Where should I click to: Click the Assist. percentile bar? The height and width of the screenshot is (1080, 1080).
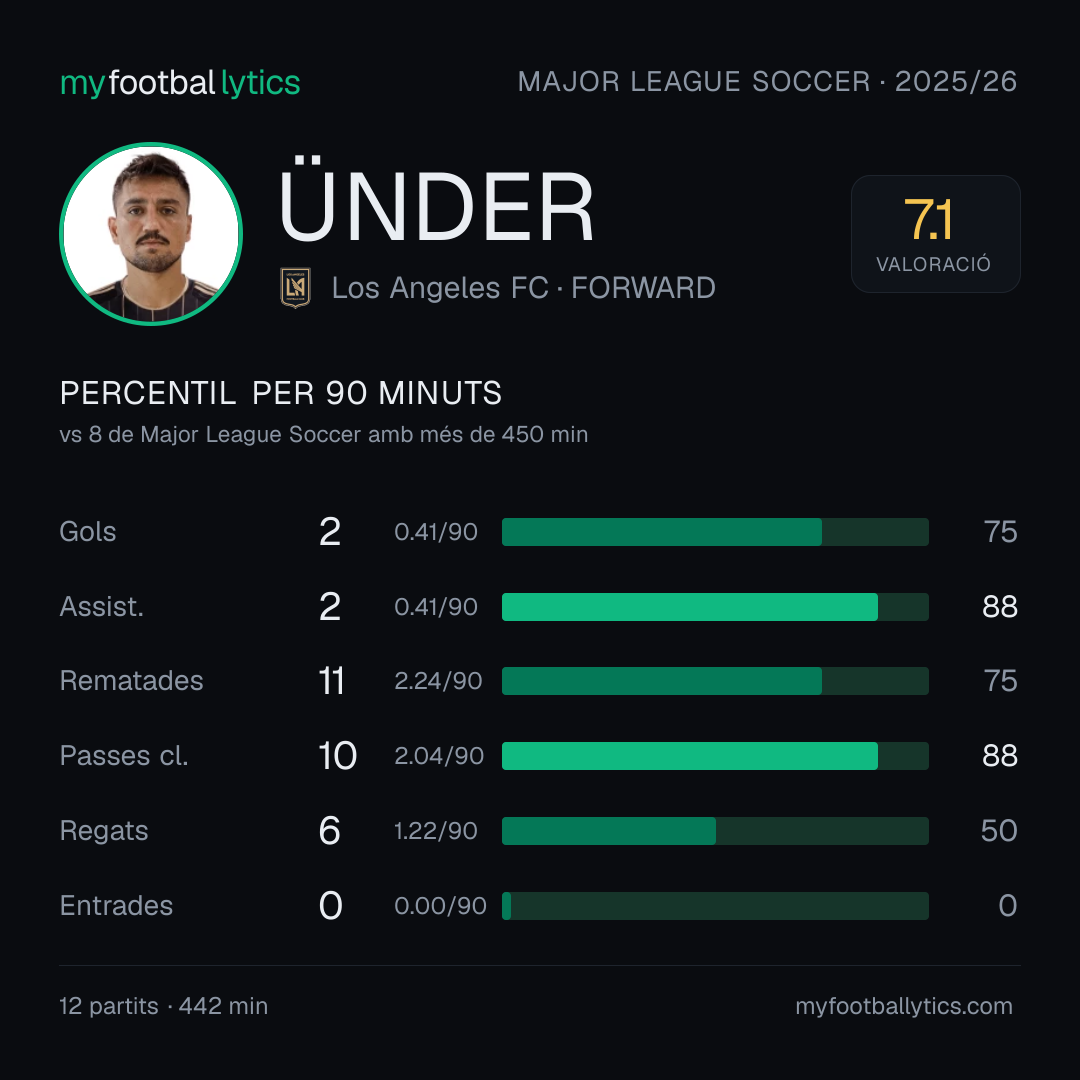pyautogui.click(x=715, y=607)
